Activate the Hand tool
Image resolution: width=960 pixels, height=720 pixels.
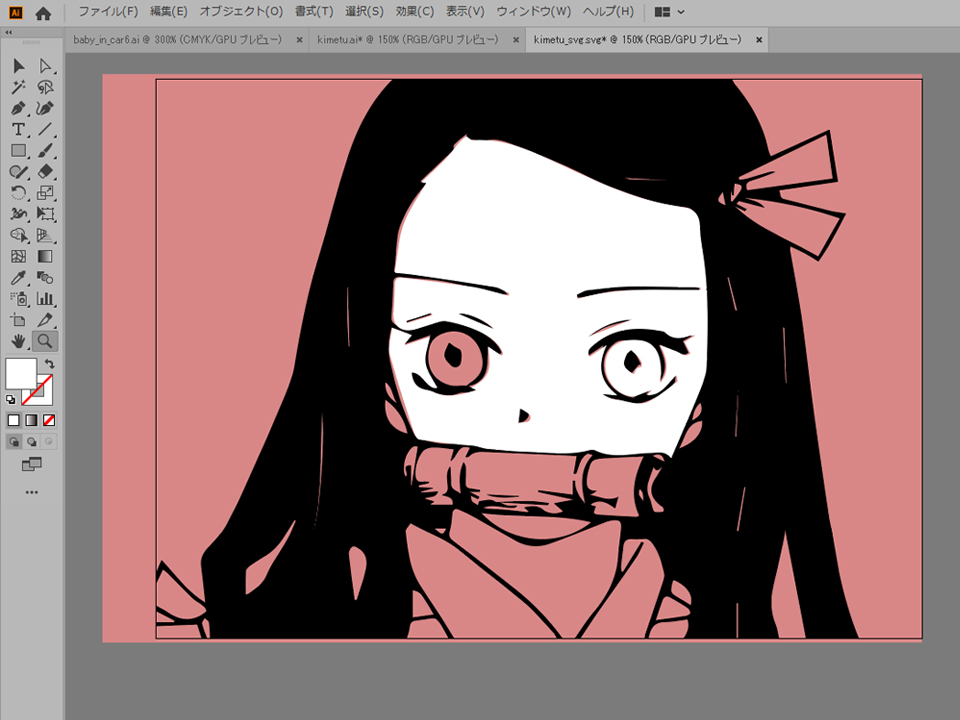[18, 341]
